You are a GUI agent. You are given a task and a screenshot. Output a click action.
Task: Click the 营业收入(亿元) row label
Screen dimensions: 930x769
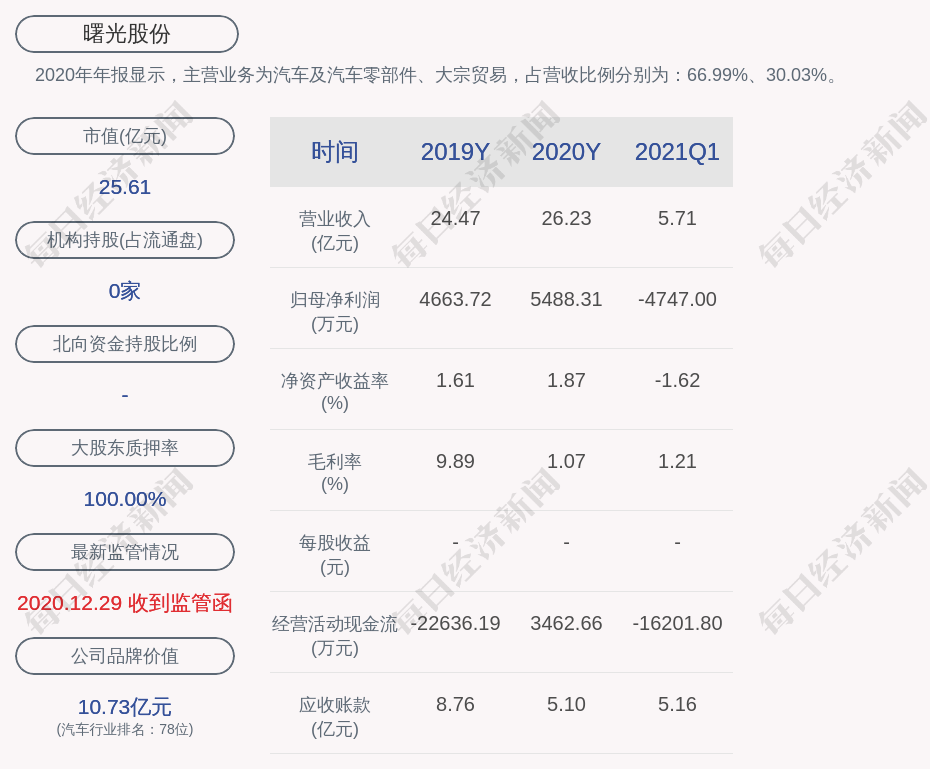click(x=335, y=231)
